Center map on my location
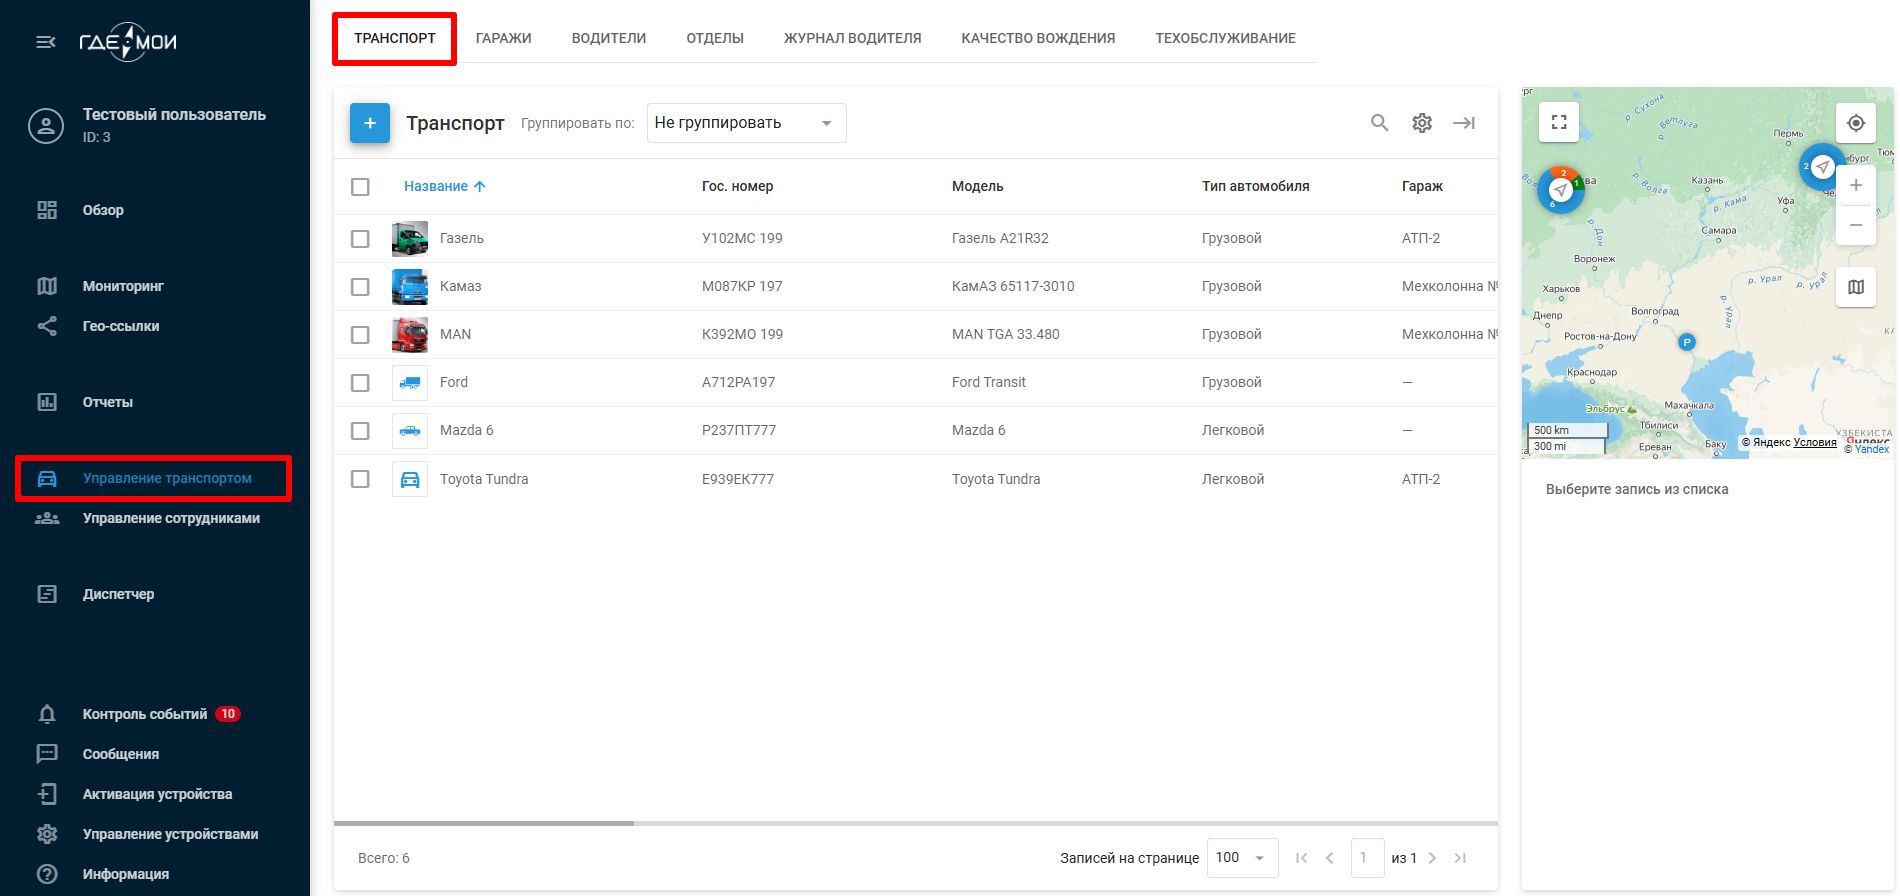The image size is (1900, 896). (1856, 123)
